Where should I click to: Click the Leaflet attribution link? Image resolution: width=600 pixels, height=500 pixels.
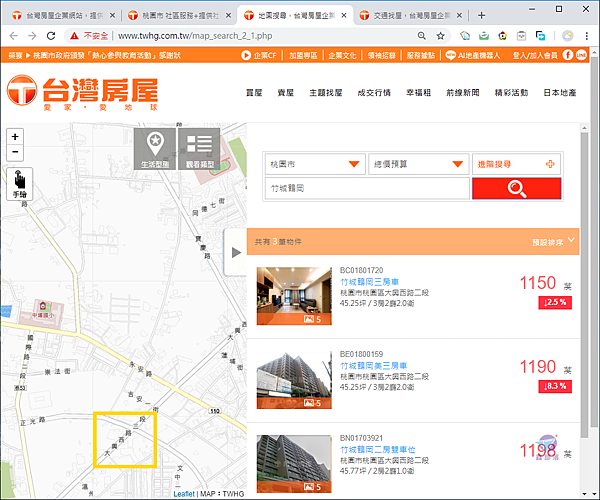pyautogui.click(x=184, y=494)
